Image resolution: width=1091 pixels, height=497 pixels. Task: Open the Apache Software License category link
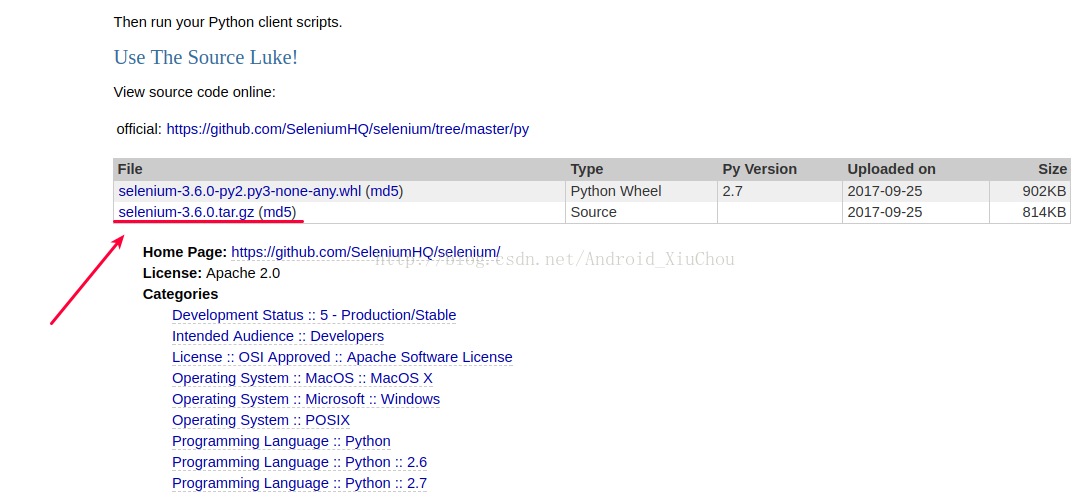coord(342,357)
